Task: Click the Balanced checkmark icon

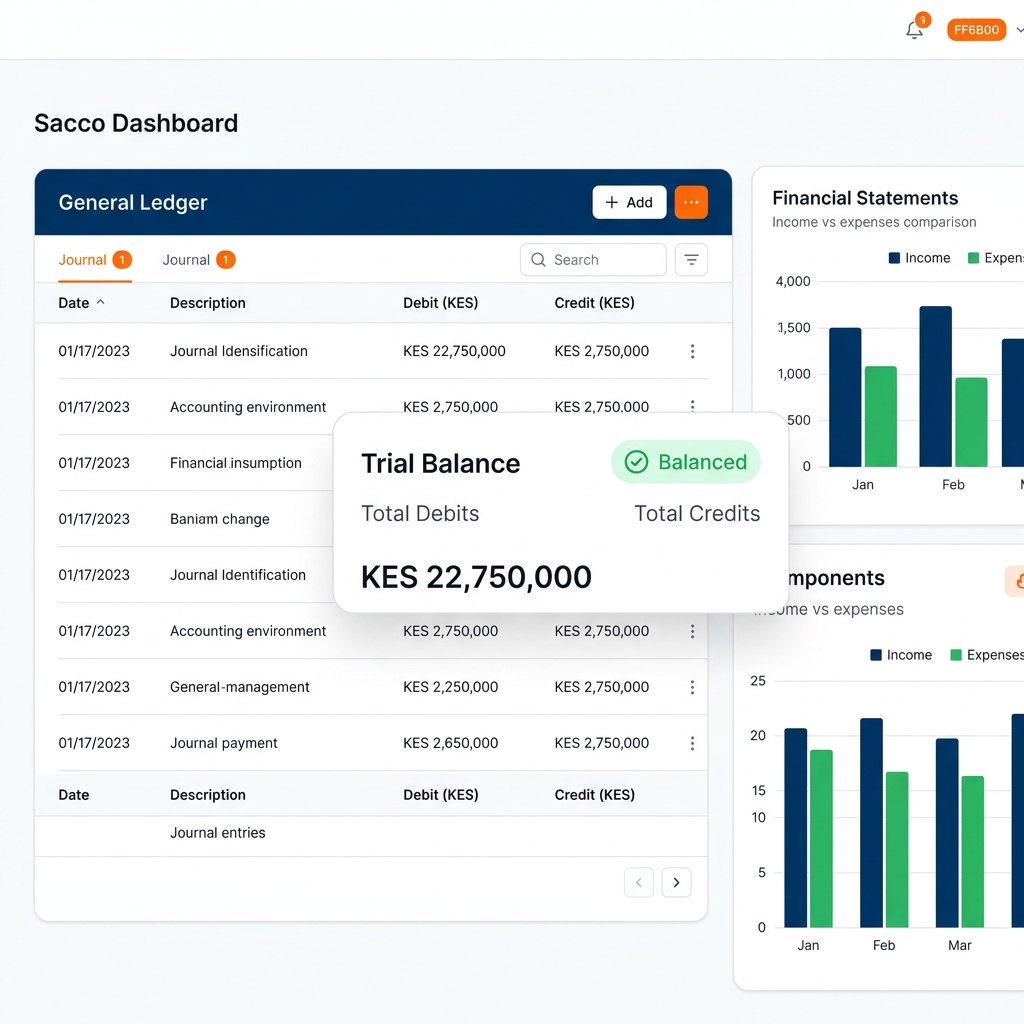Action: [636, 462]
